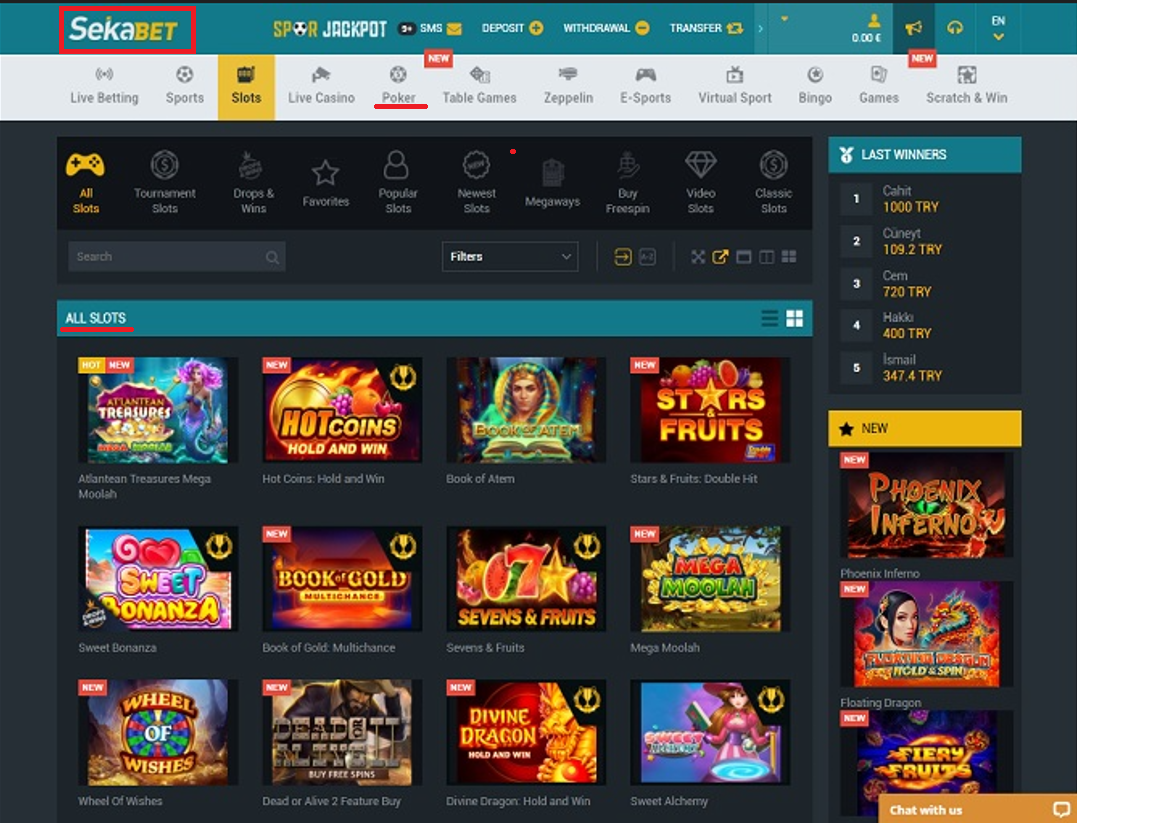Expand the small arrow beside Transfer
The width and height of the screenshot is (1152, 823).
pos(760,29)
